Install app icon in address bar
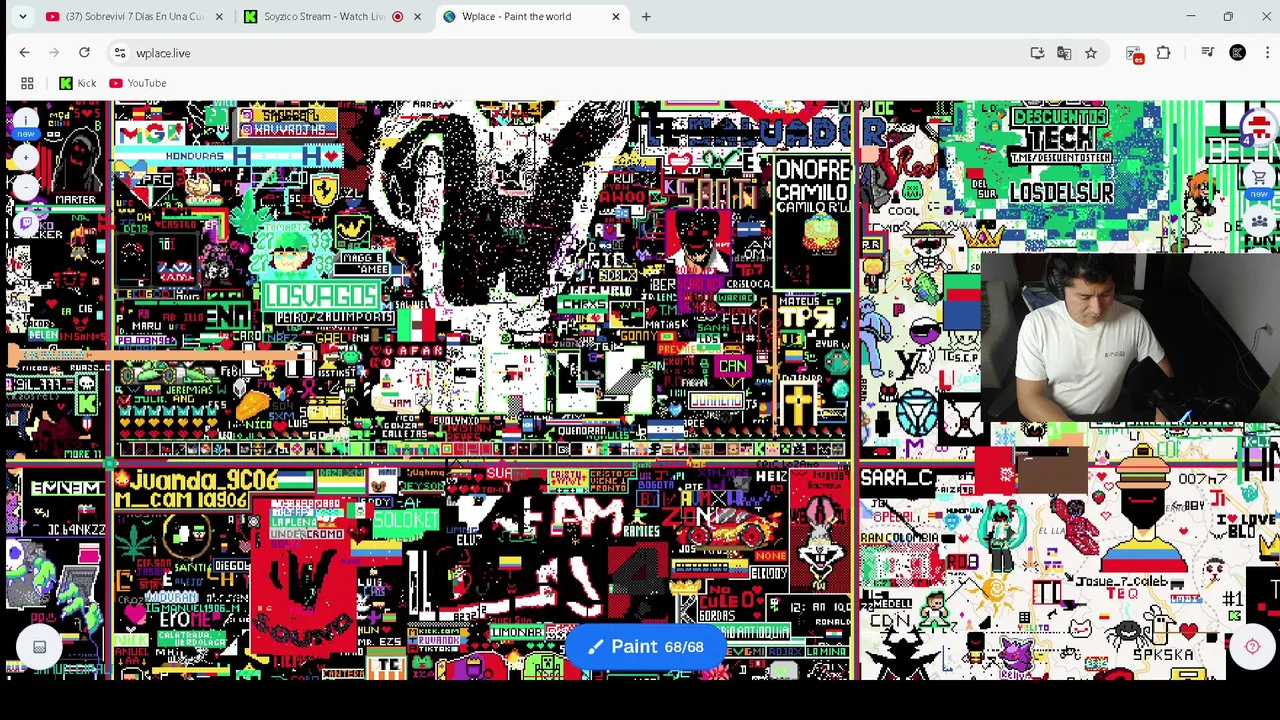 [1037, 53]
